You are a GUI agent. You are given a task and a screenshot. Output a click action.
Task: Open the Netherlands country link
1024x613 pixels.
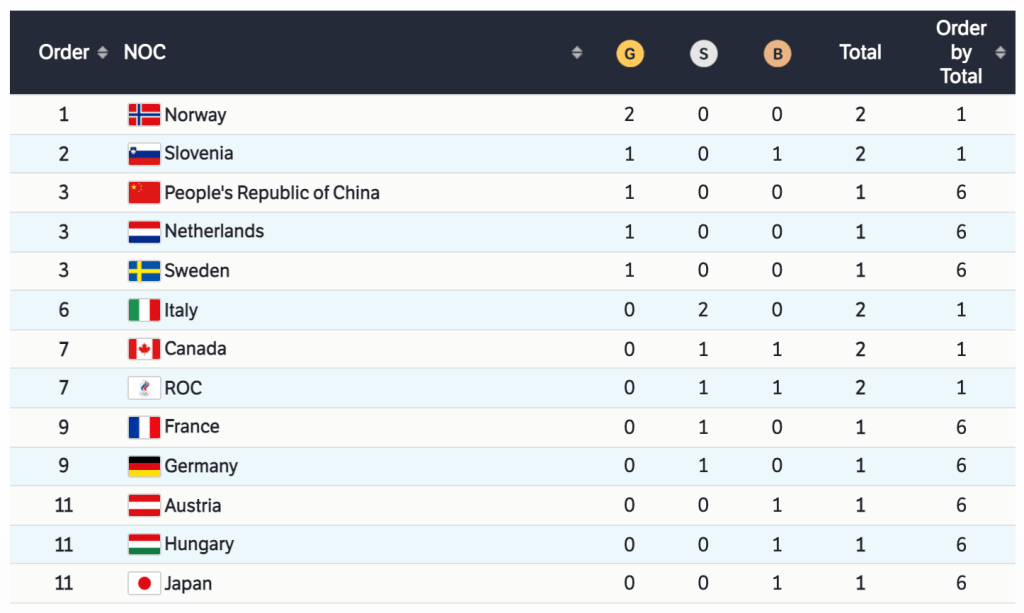[x=214, y=231]
